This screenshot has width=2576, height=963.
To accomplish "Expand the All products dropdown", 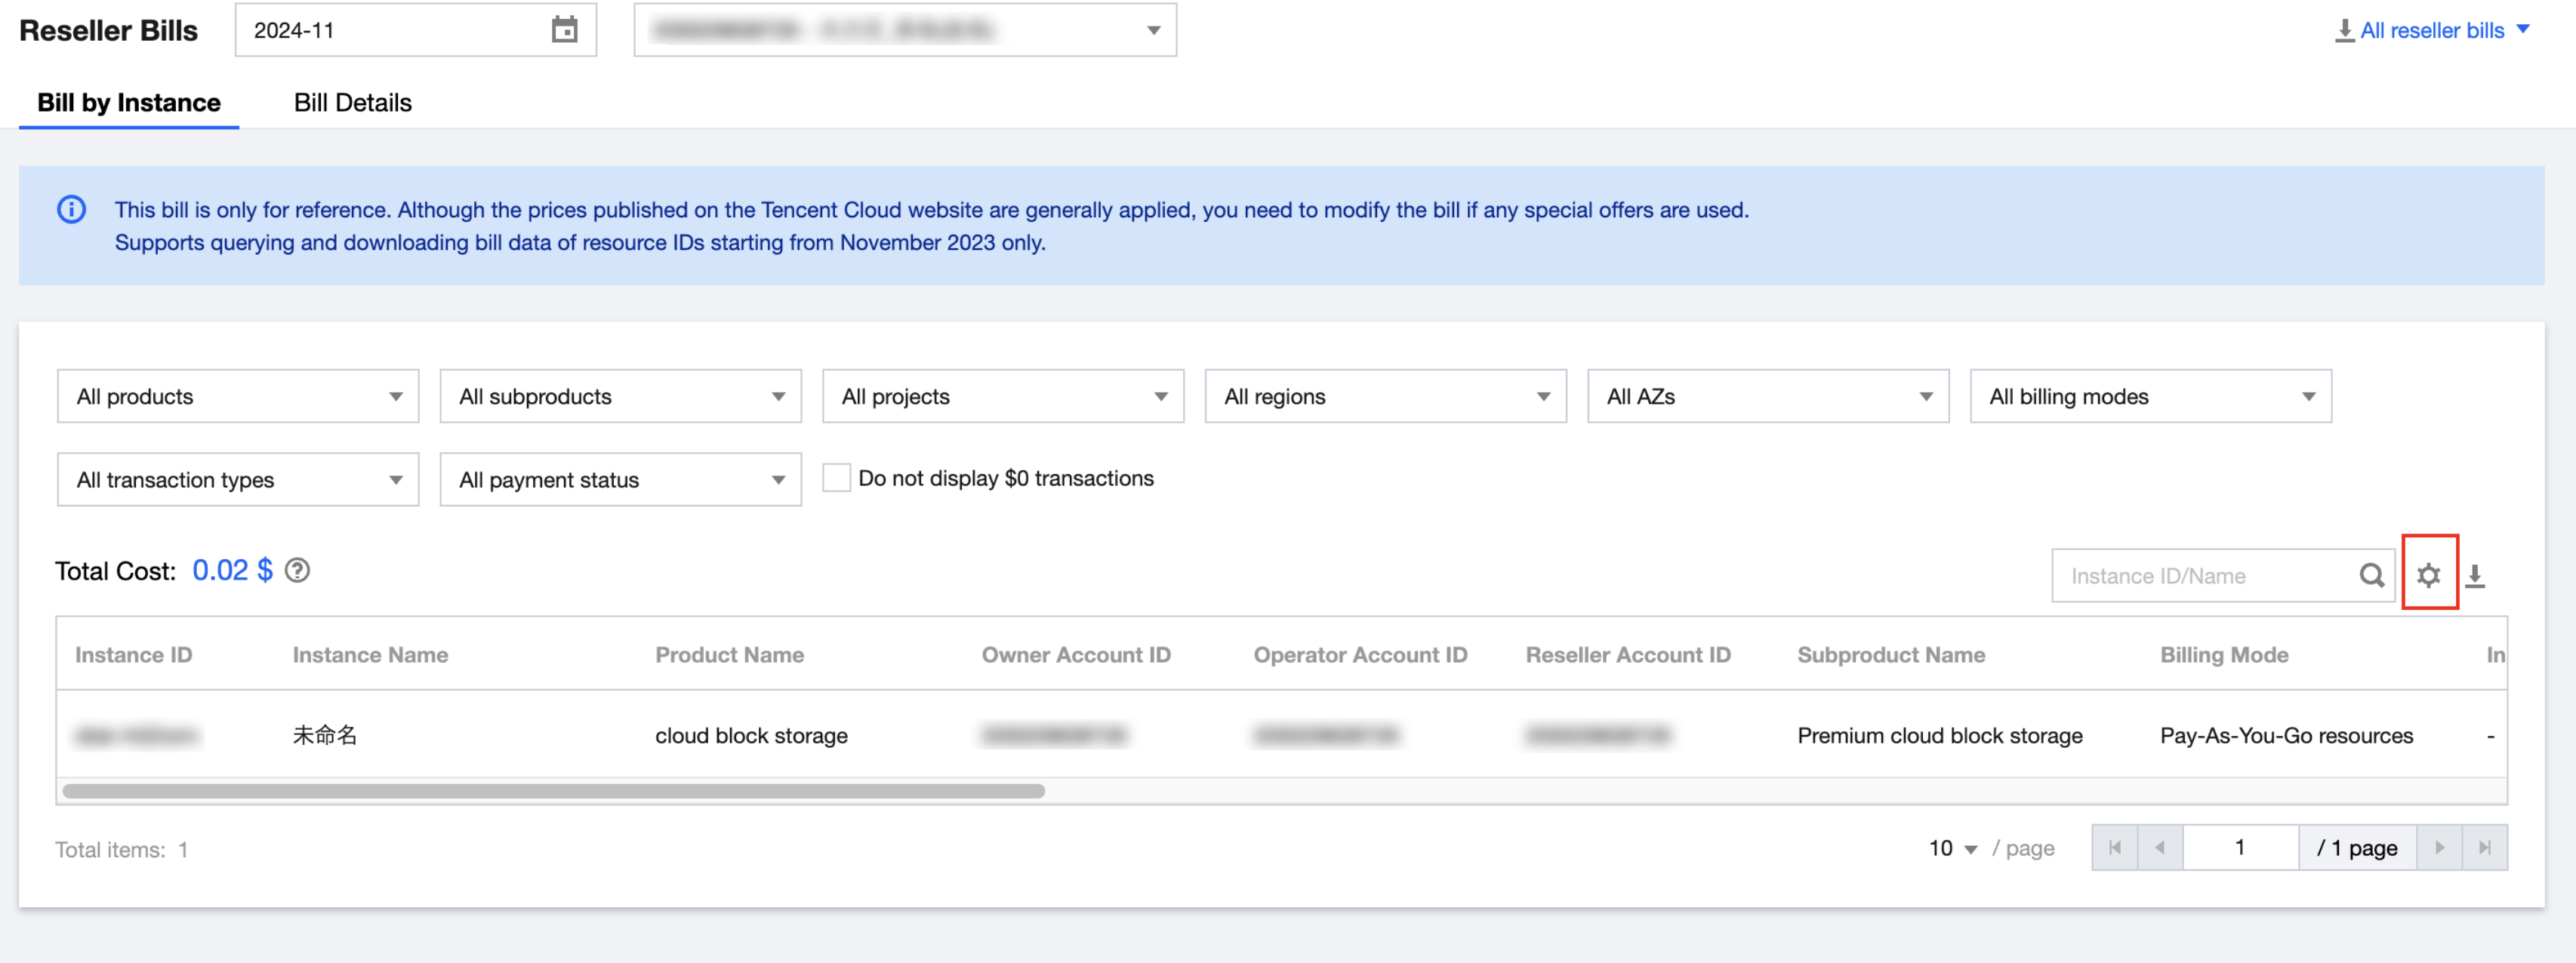I will (238, 396).
